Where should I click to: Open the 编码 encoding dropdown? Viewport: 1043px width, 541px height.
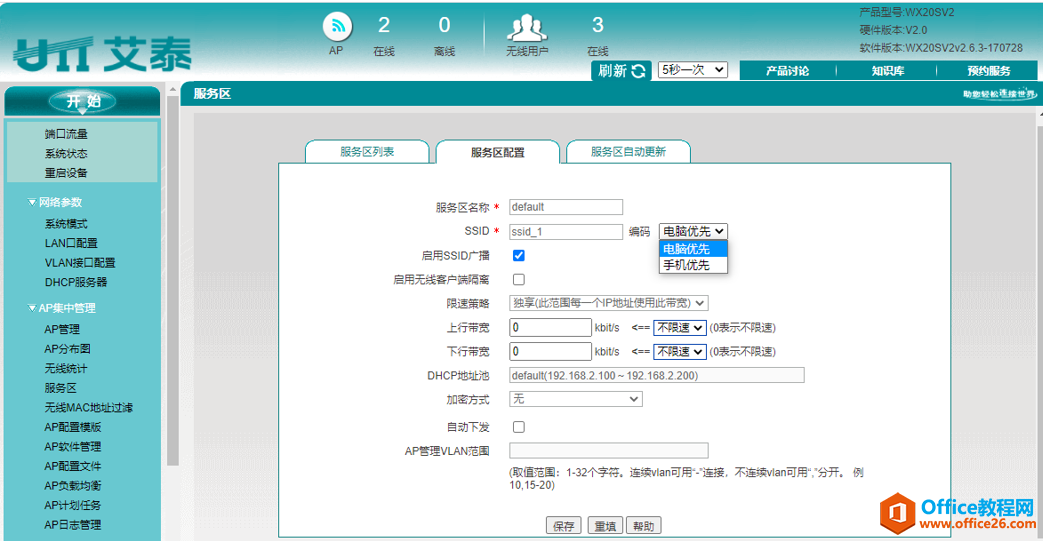693,231
